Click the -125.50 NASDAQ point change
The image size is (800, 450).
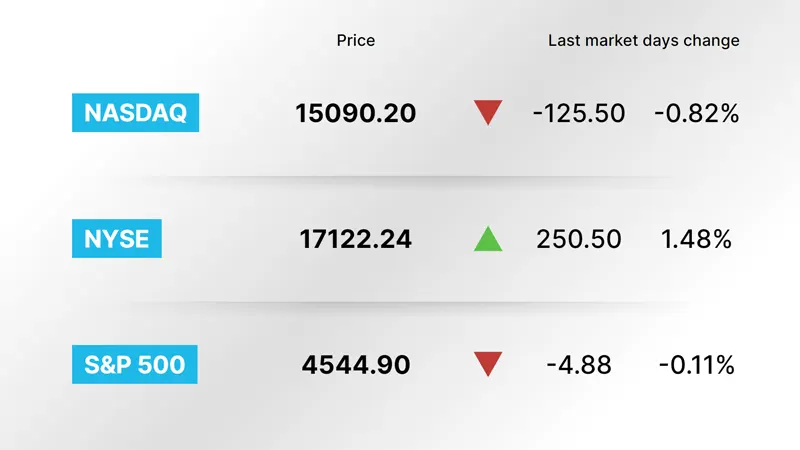[579, 113]
